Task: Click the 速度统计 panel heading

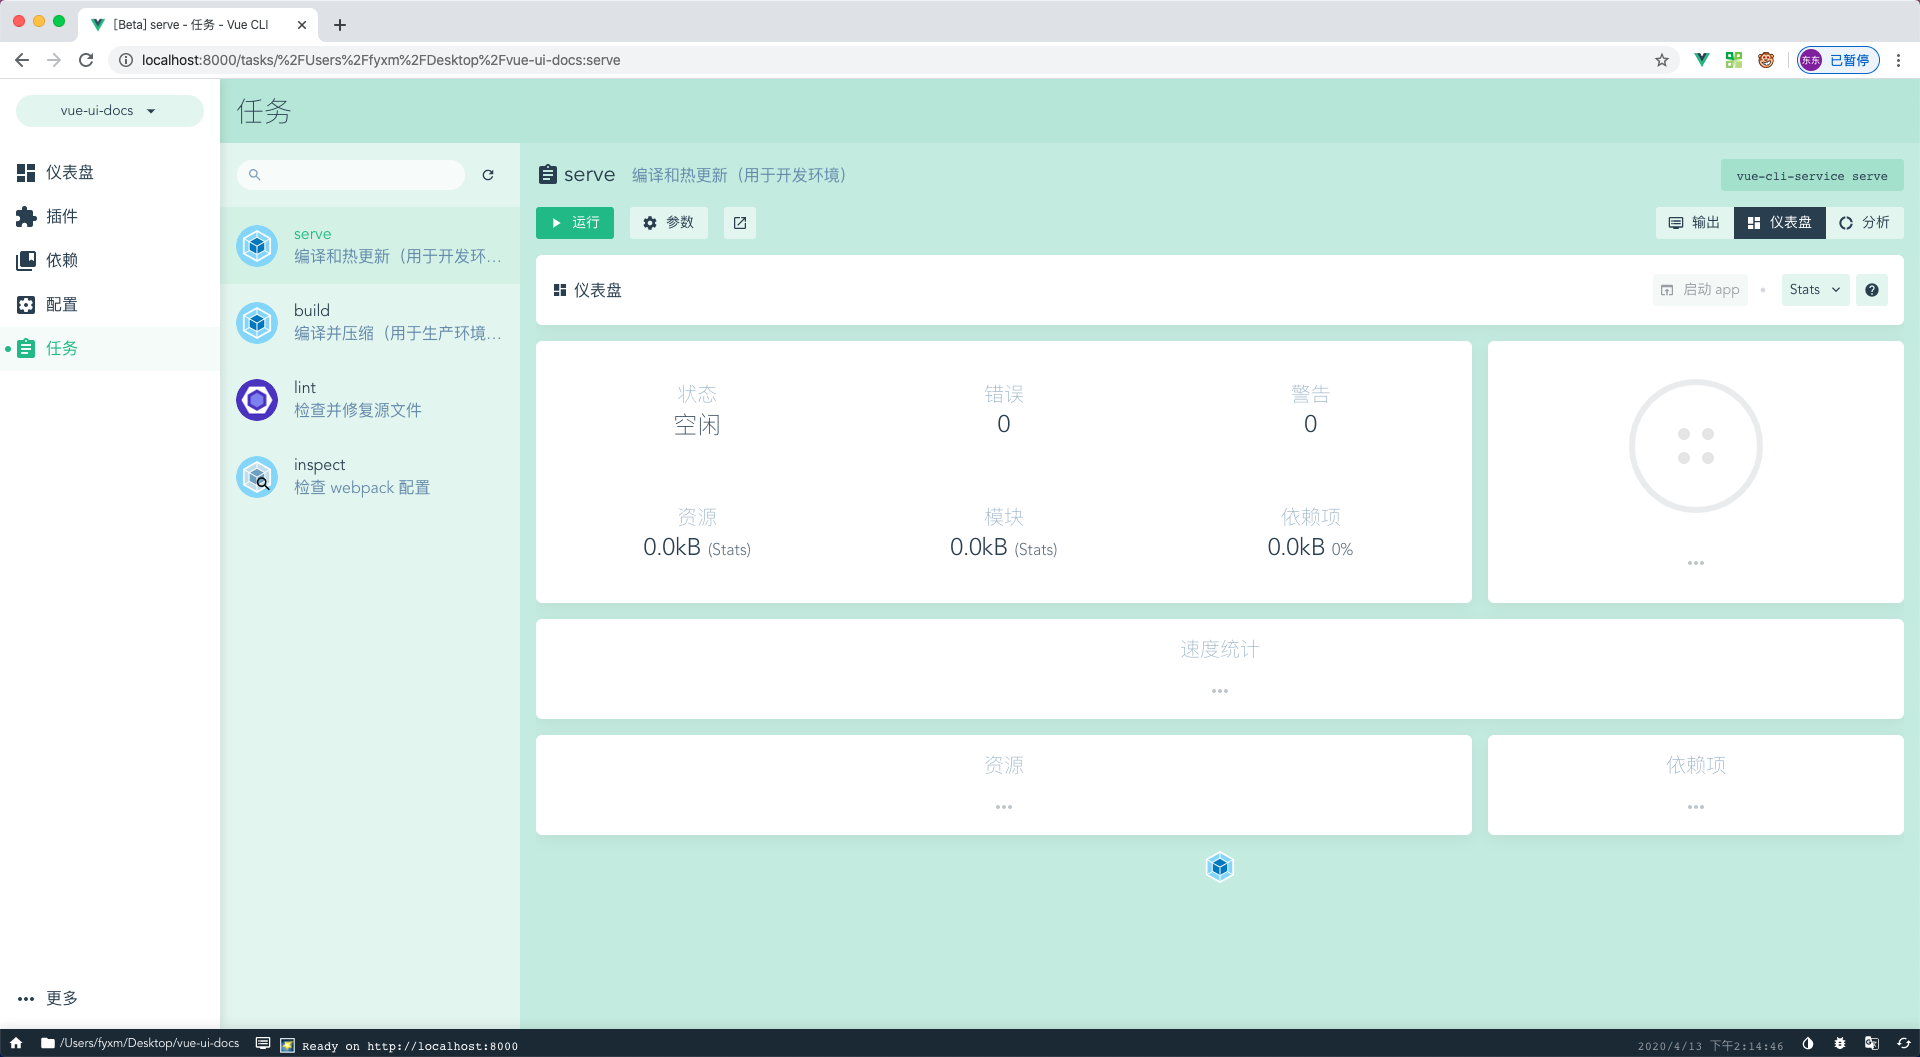Action: click(1219, 649)
